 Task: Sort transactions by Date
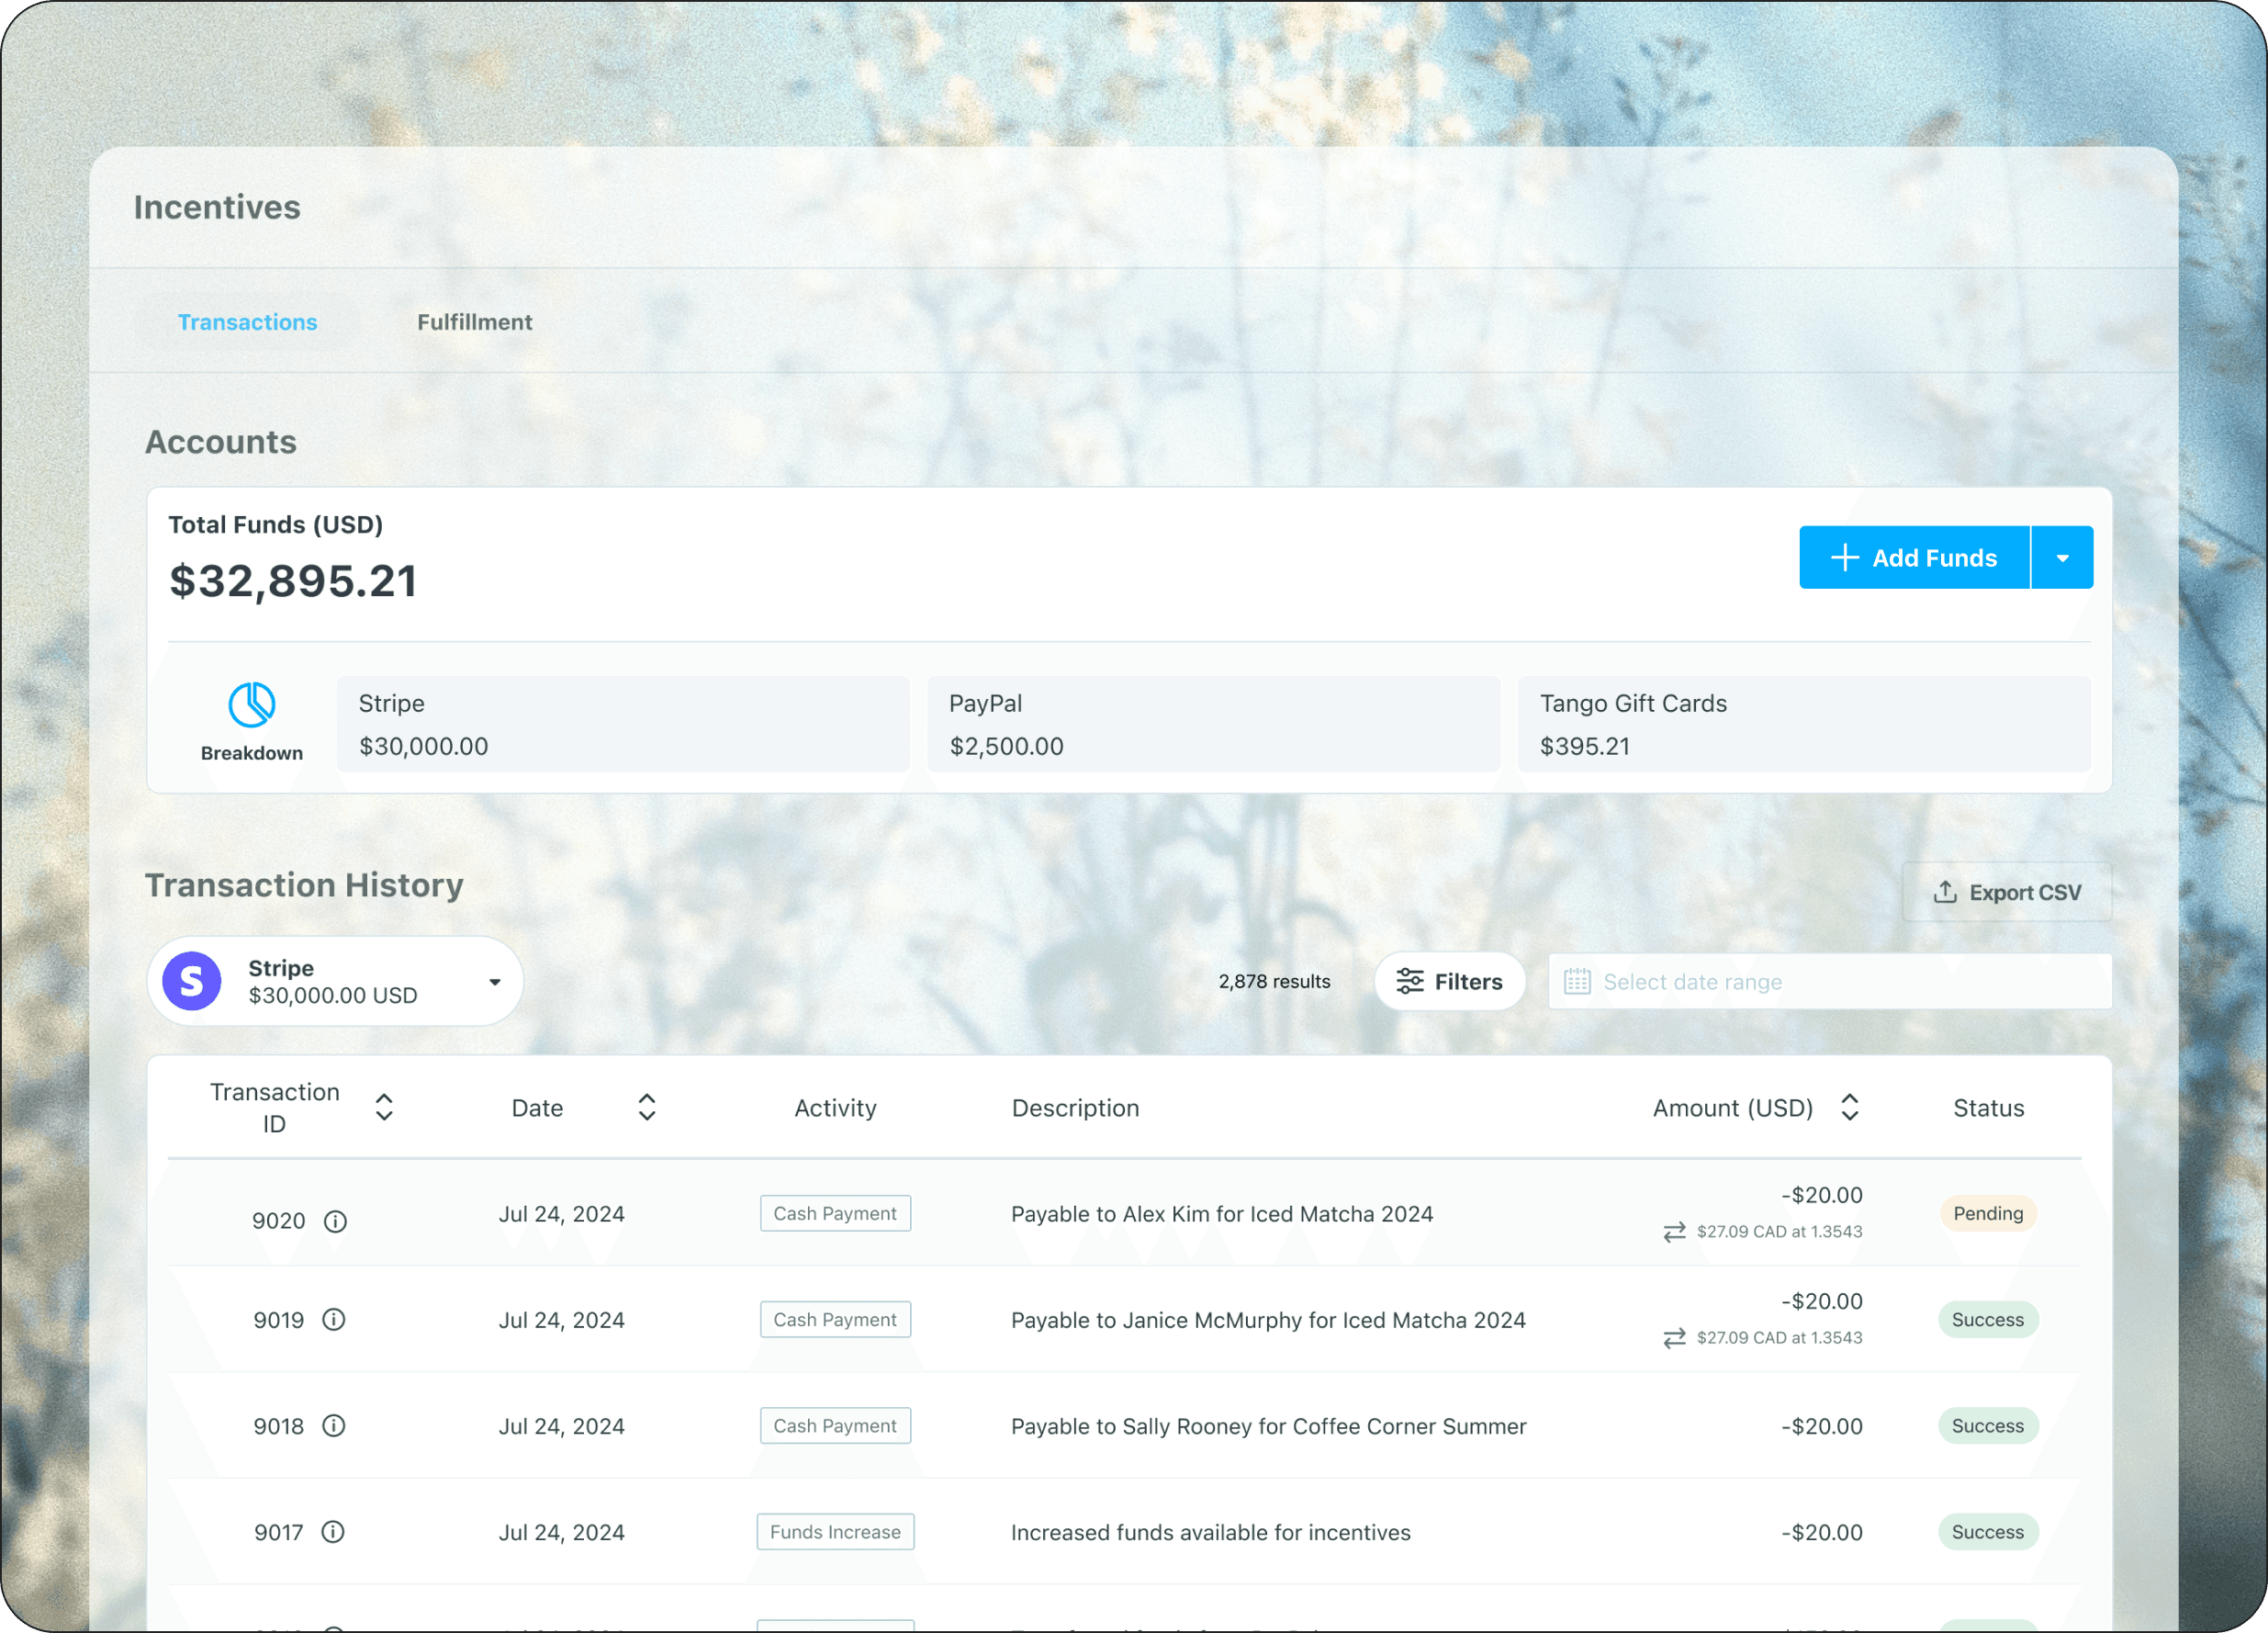(x=647, y=1107)
